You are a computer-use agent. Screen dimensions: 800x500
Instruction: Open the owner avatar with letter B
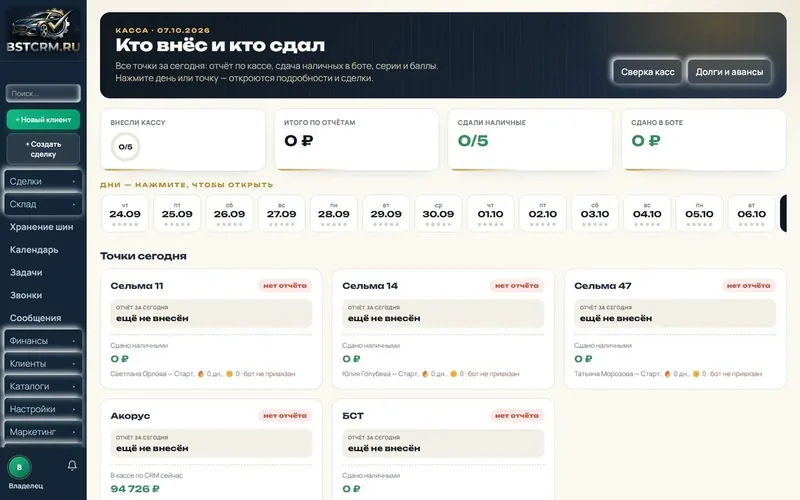tap(19, 467)
